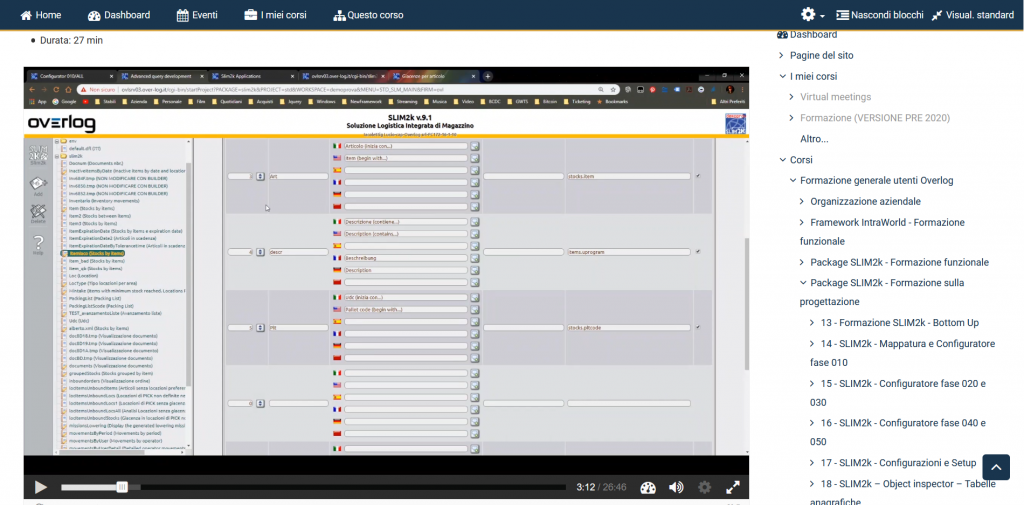The height and width of the screenshot is (505, 1024).
Task: Click stepper beside the descr field
Action: [260, 252]
